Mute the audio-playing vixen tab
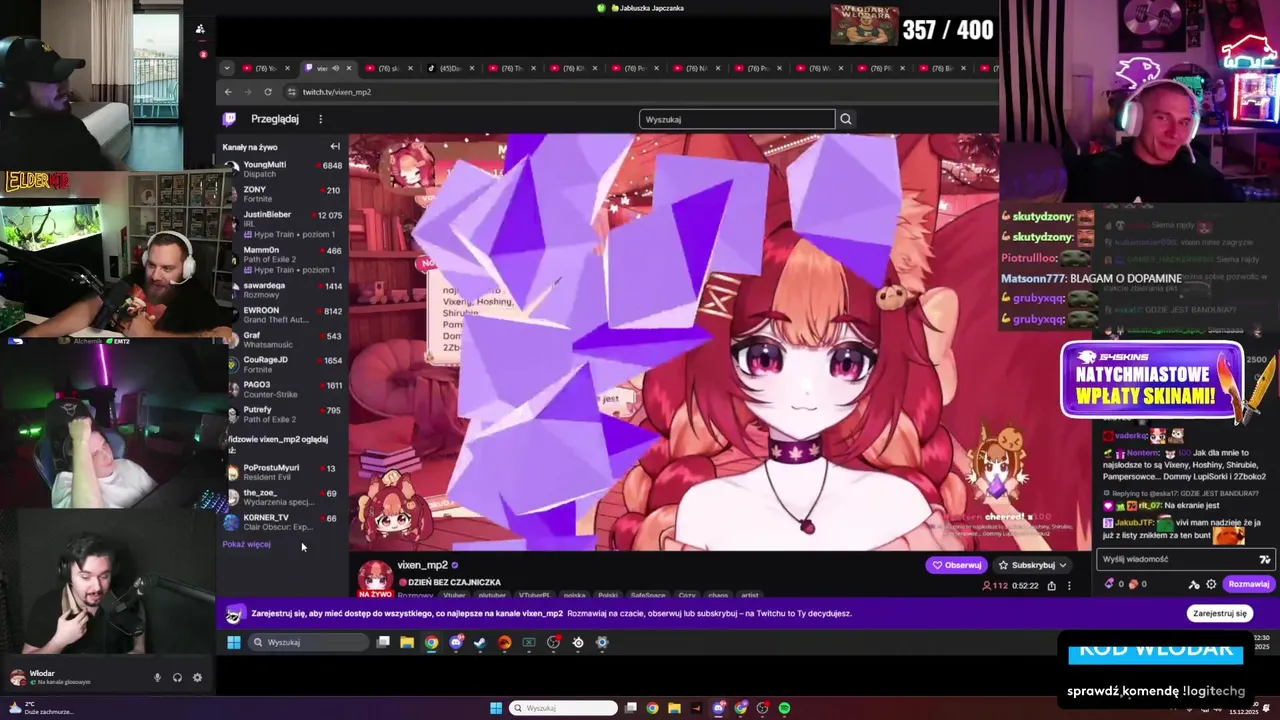1280x720 pixels. (x=335, y=68)
